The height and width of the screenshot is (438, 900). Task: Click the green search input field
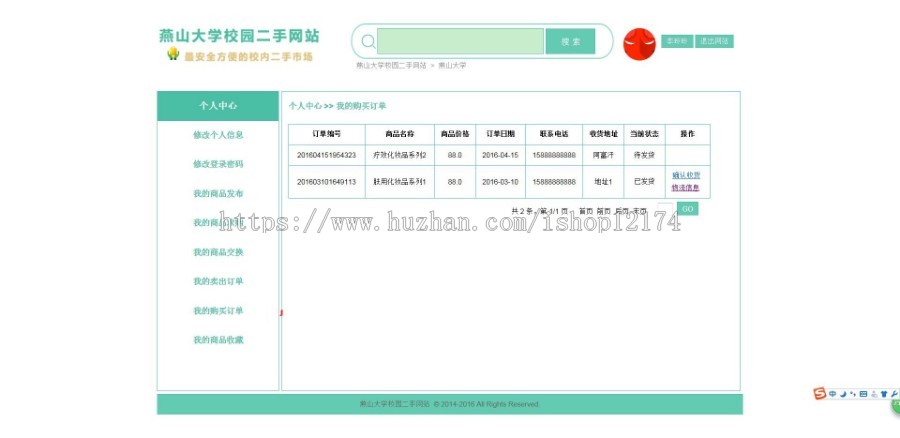tap(460, 41)
